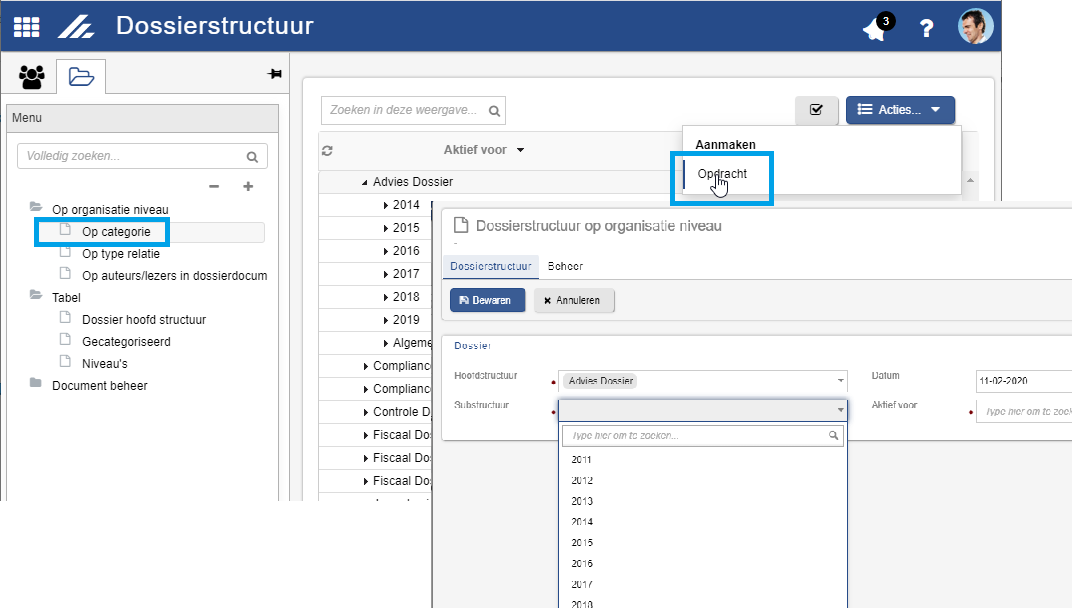Click the application logo in header

pyautogui.click(x=76, y=27)
